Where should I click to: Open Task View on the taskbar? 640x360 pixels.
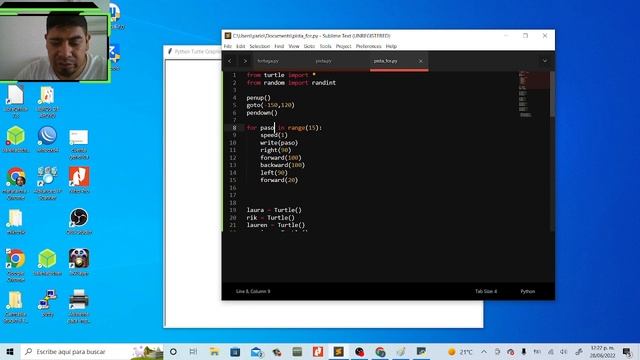click(x=193, y=351)
